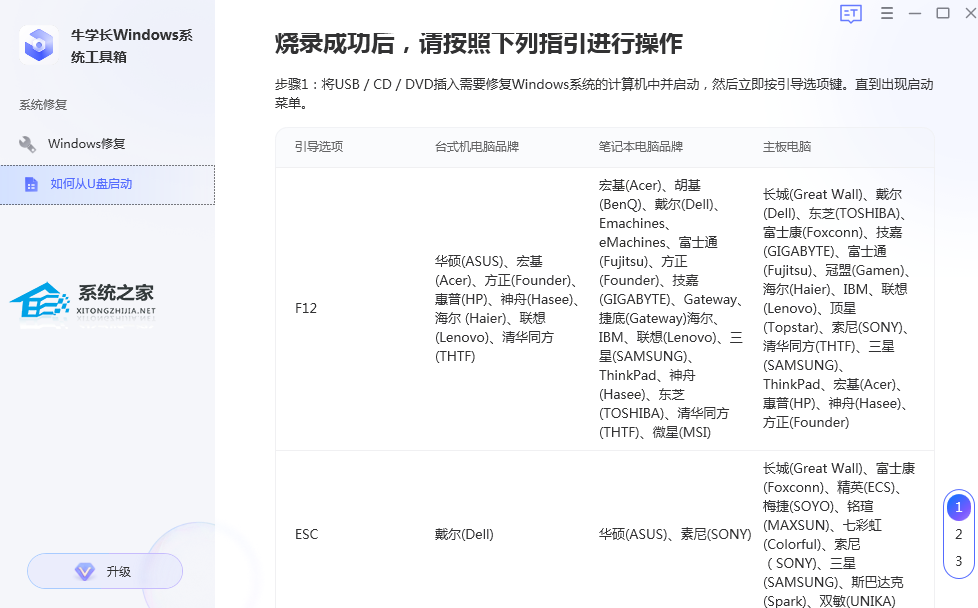Click the 引导选项 column header
The width and height of the screenshot is (978, 608).
[x=319, y=147]
